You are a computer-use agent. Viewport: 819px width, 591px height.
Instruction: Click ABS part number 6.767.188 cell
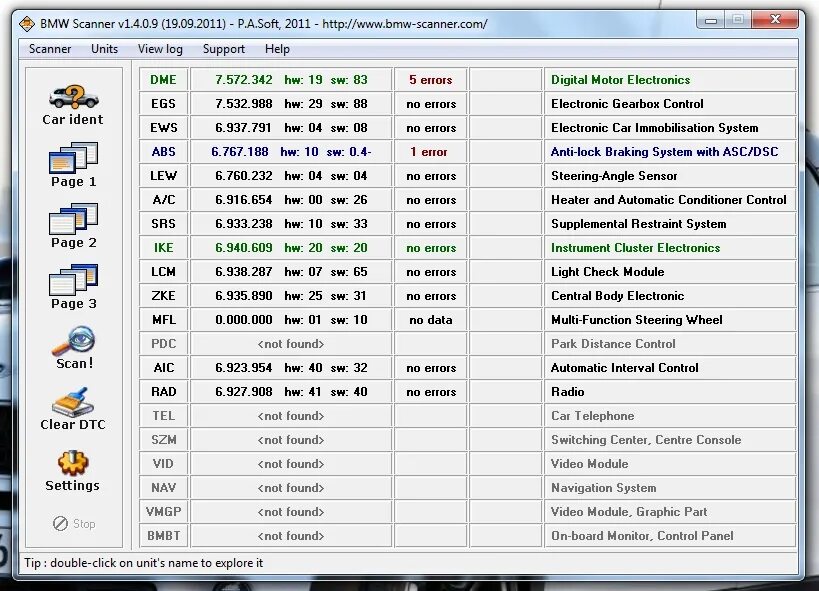pos(291,152)
